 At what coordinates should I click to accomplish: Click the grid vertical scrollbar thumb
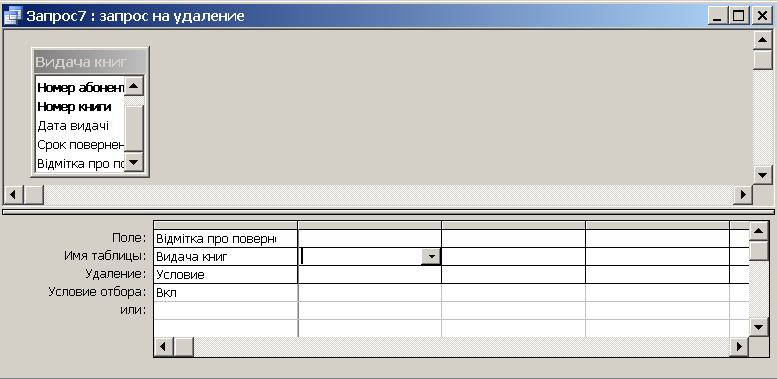[x=759, y=250]
